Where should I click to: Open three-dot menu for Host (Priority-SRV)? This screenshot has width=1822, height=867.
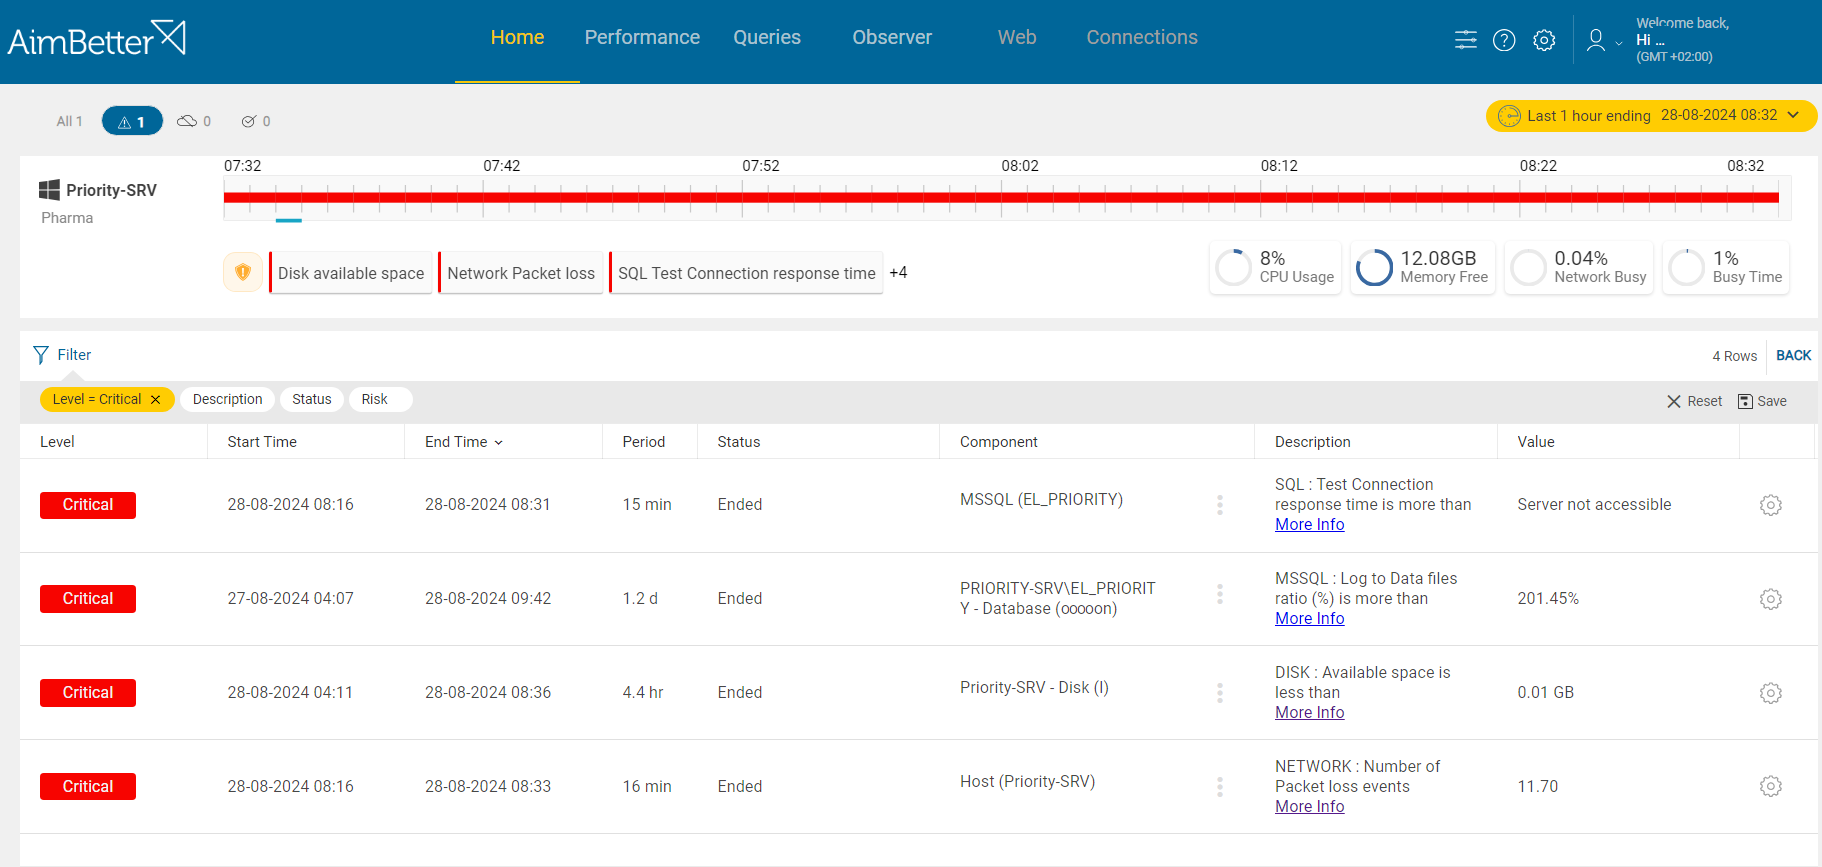pyautogui.click(x=1220, y=787)
